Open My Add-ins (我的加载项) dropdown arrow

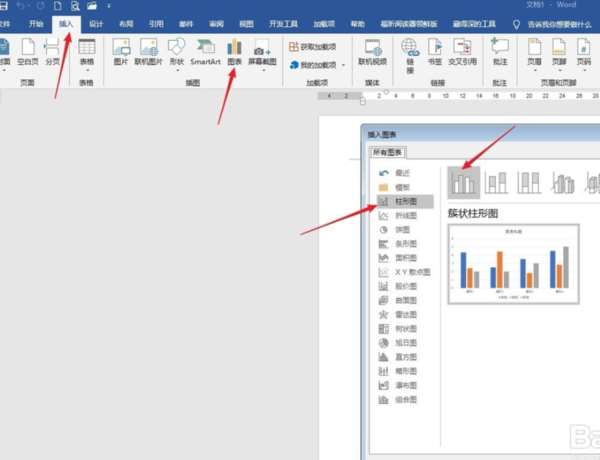coord(343,65)
